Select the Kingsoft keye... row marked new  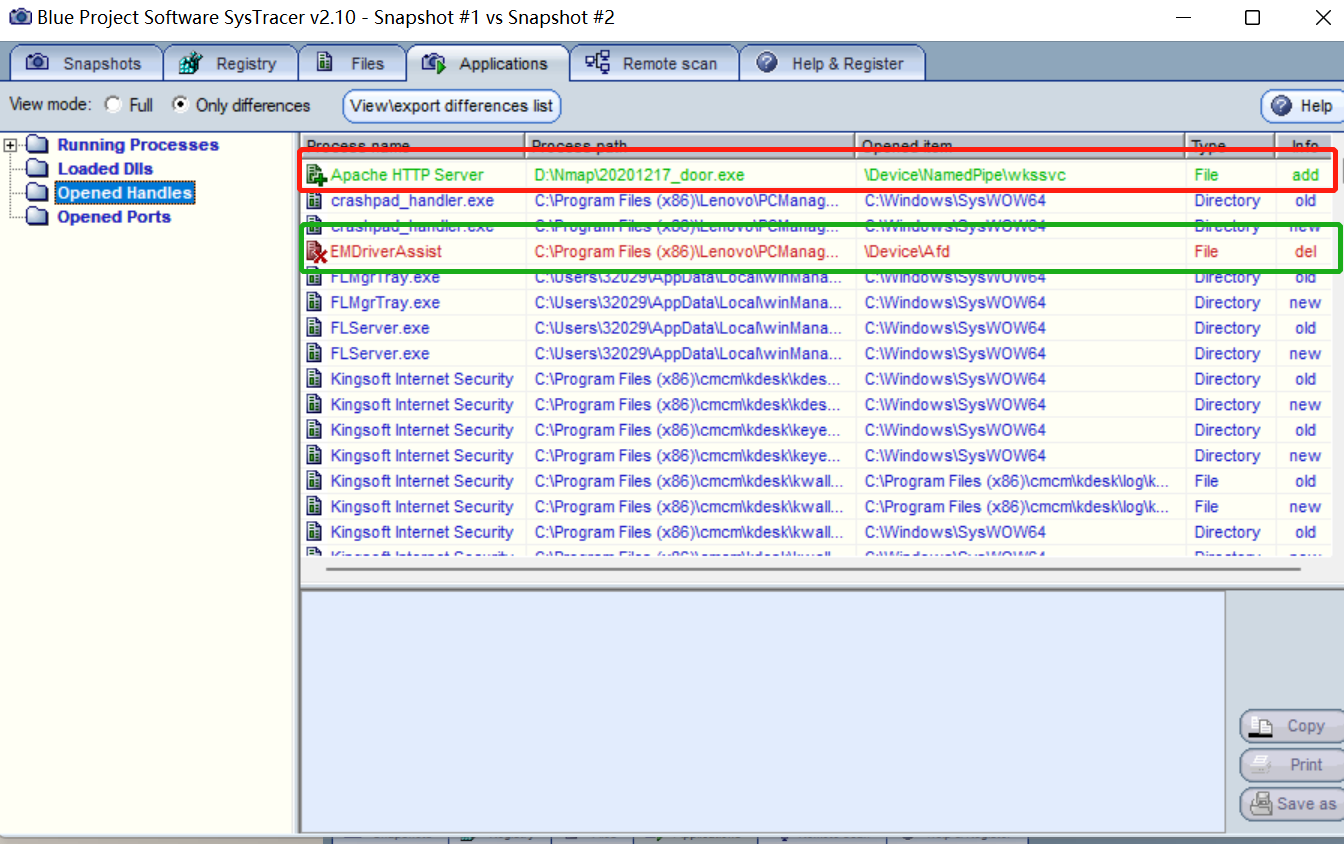tap(816, 456)
